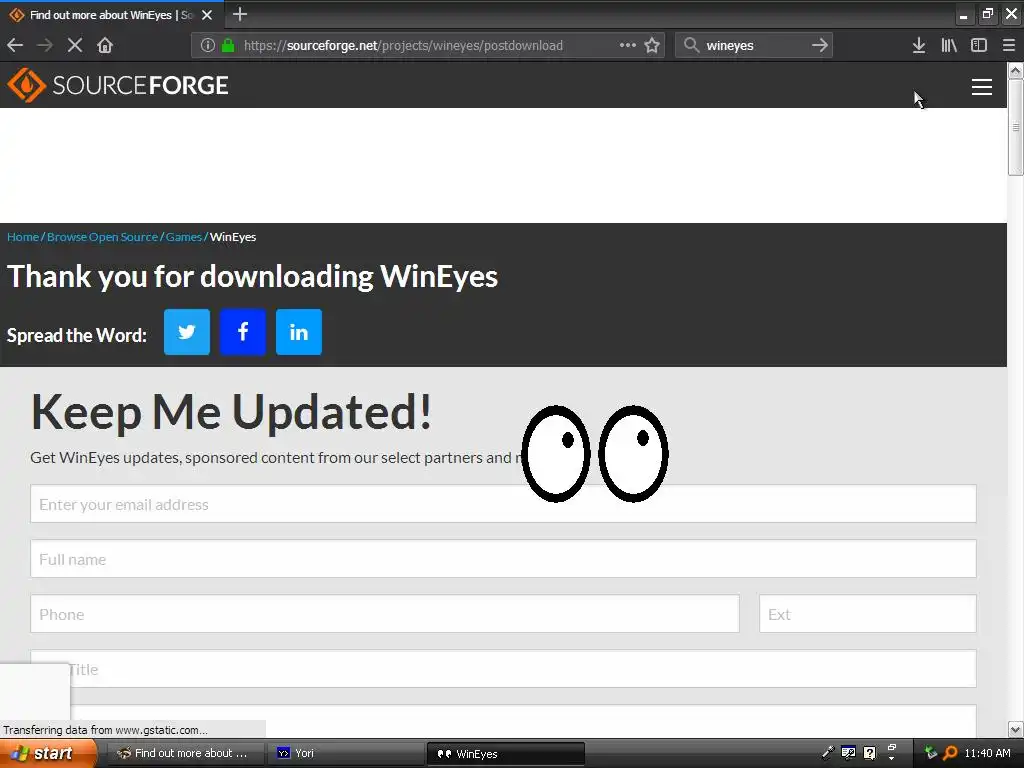Click the floating WinEyes eyes window
The height and width of the screenshot is (768, 1024).
point(594,453)
